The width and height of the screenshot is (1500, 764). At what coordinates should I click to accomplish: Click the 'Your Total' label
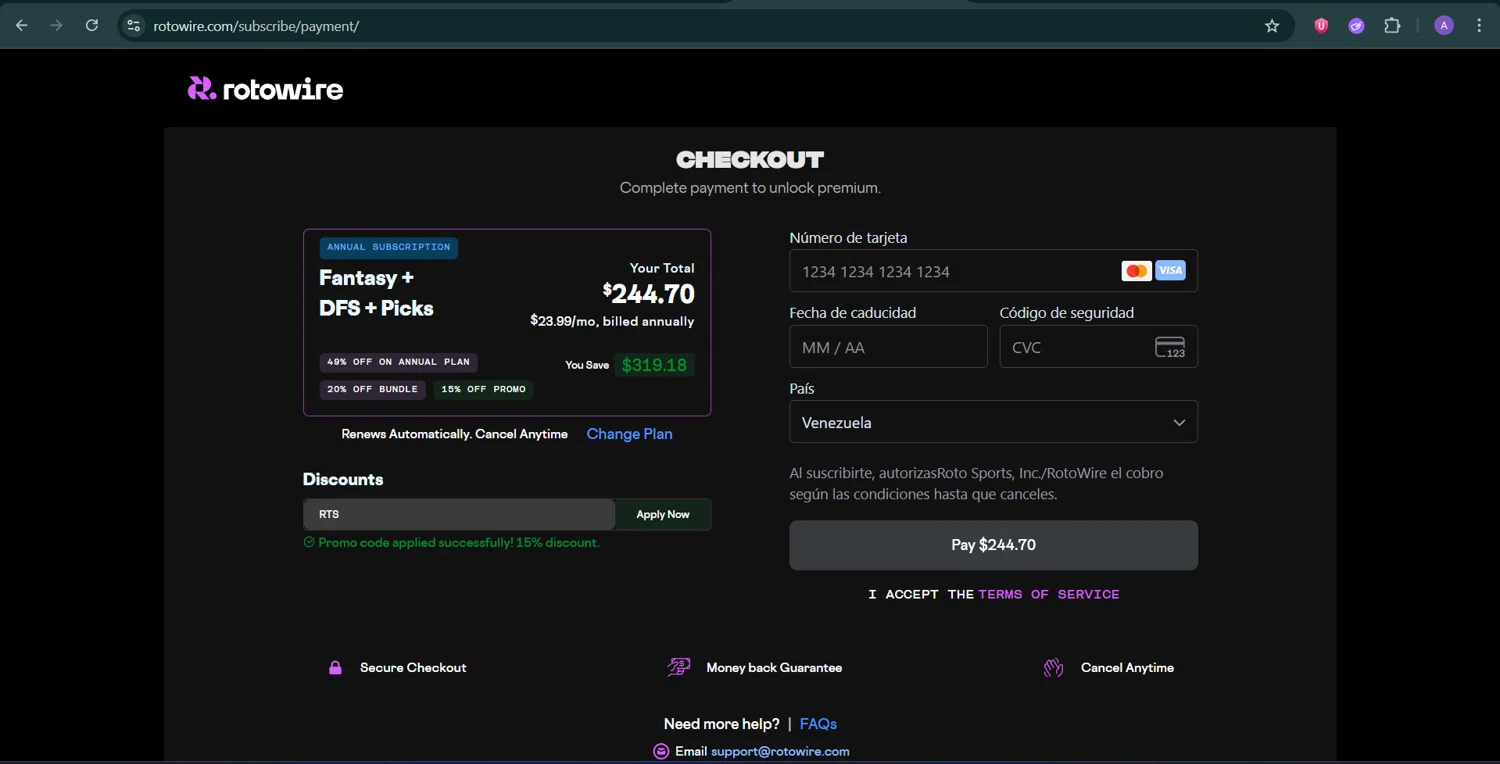click(x=662, y=268)
